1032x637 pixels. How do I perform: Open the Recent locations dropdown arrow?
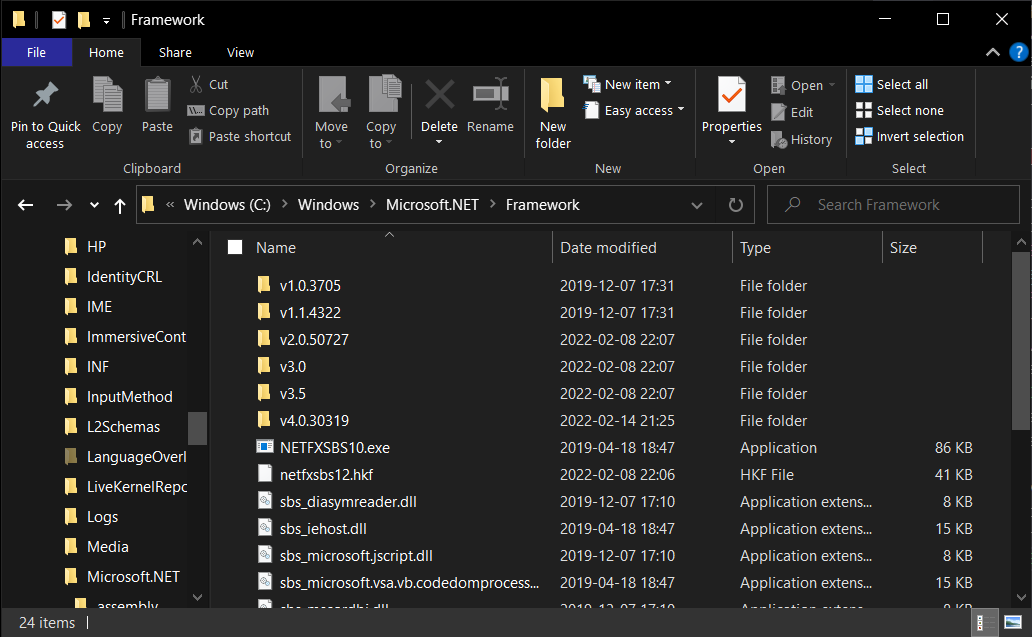pos(94,205)
